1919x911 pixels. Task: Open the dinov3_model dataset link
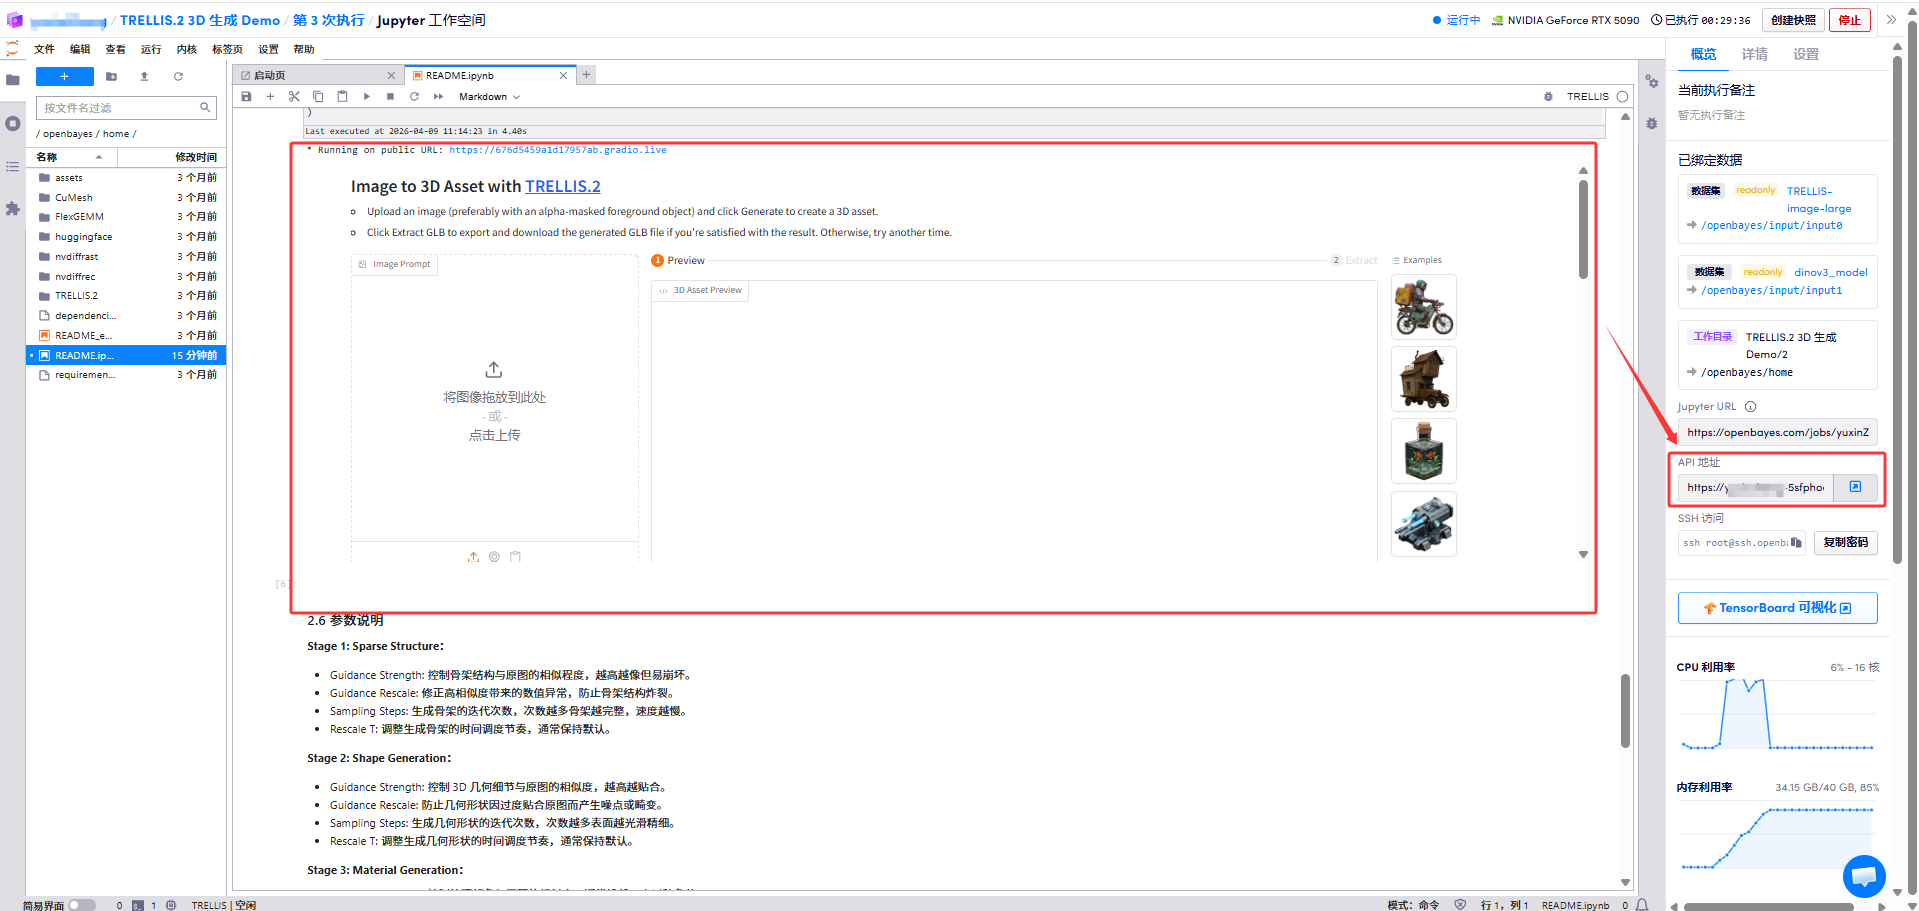click(x=1830, y=272)
